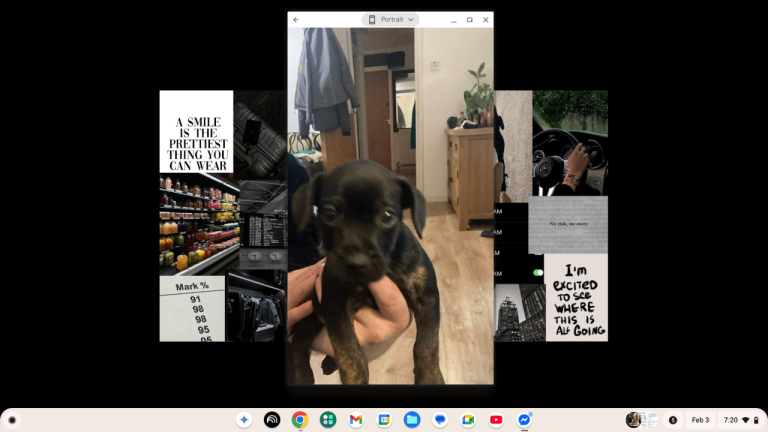This screenshot has width=768, height=432.
Task: Open the Files app in shelf
Action: point(412,420)
